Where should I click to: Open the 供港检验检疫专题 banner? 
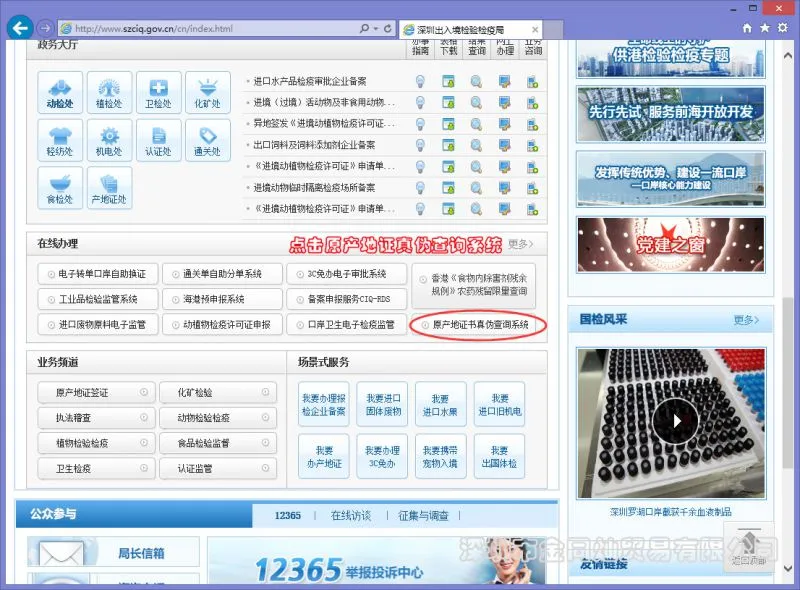[x=670, y=58]
